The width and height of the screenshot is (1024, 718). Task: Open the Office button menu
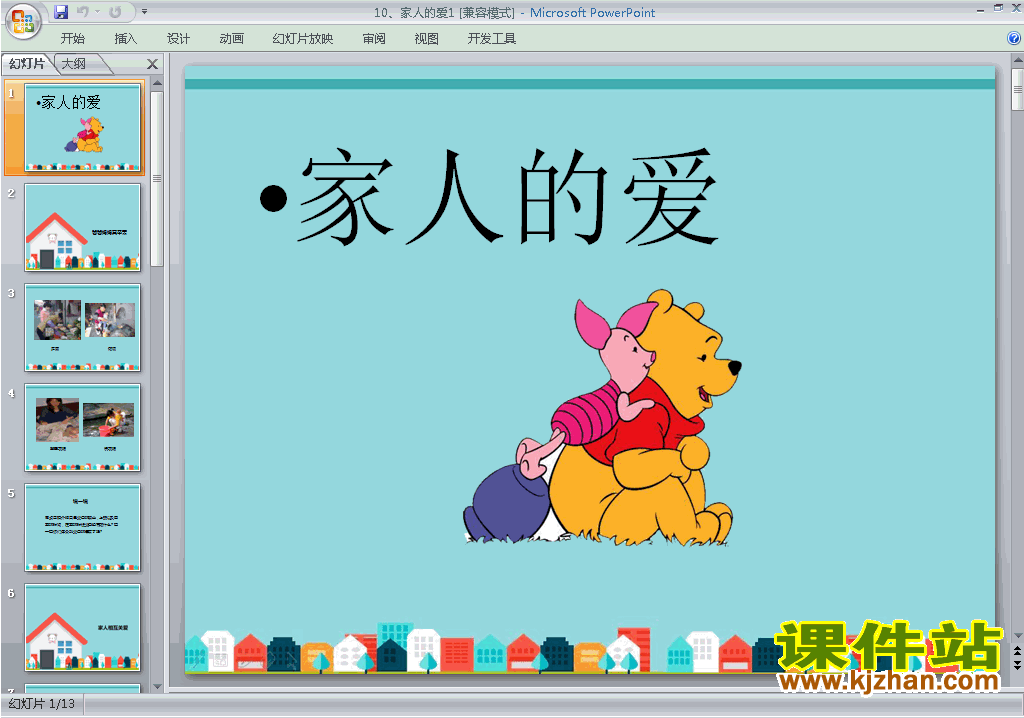click(x=23, y=22)
